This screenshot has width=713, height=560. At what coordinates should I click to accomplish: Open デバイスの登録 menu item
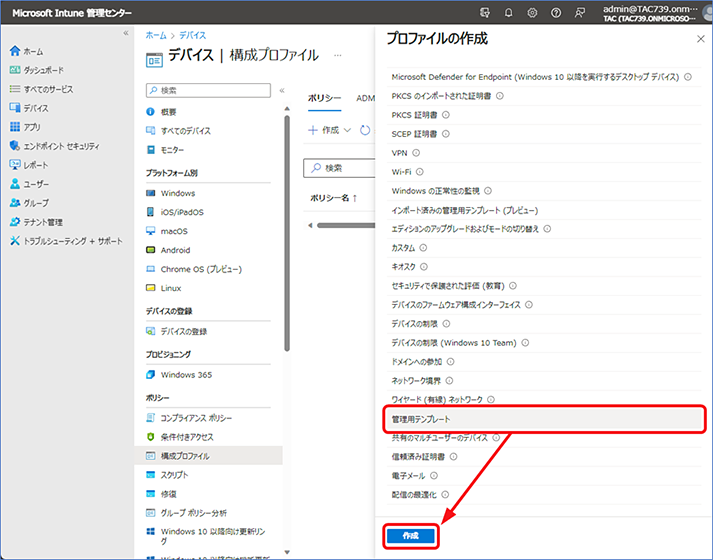[x=176, y=331]
